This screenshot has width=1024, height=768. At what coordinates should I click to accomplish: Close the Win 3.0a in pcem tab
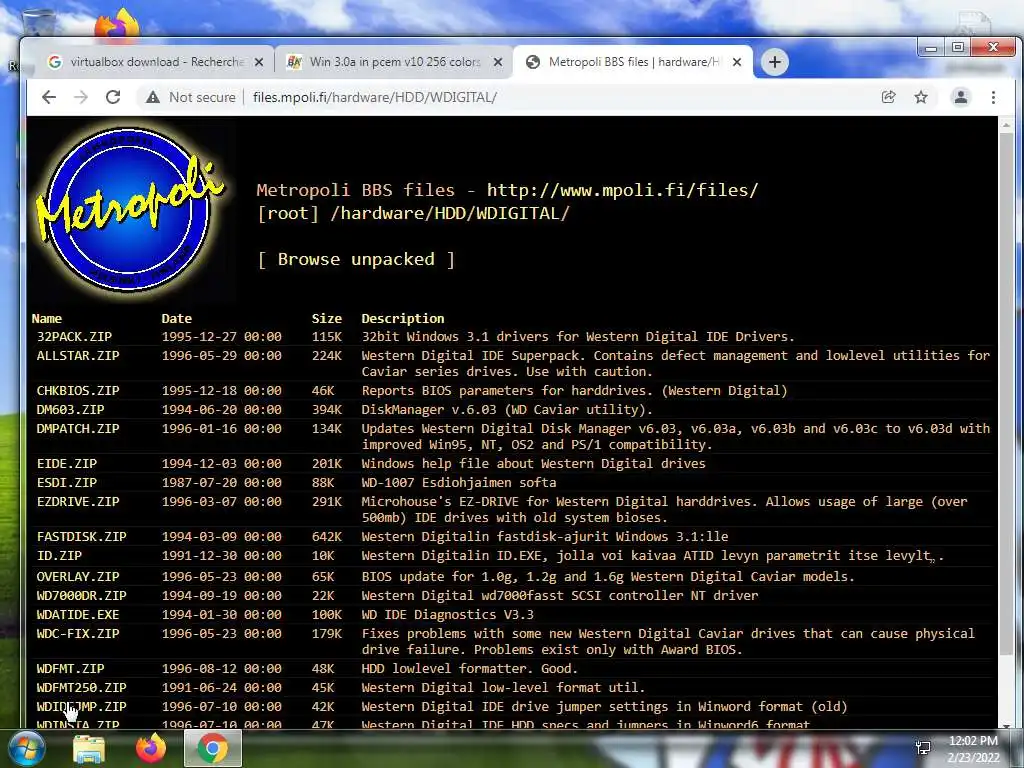click(x=498, y=62)
